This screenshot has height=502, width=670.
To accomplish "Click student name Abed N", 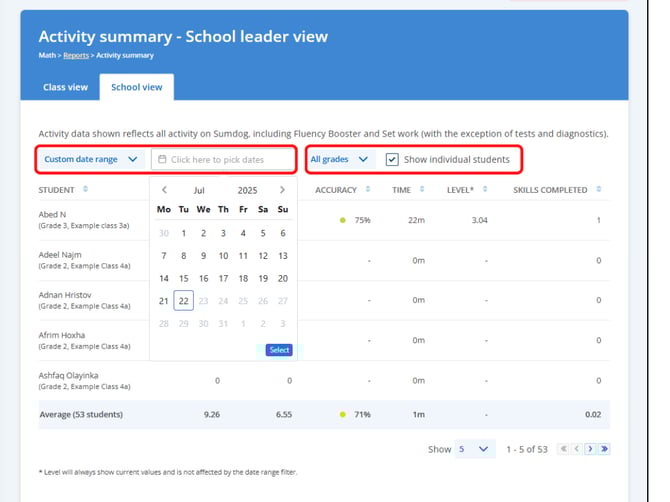I will tap(52, 214).
